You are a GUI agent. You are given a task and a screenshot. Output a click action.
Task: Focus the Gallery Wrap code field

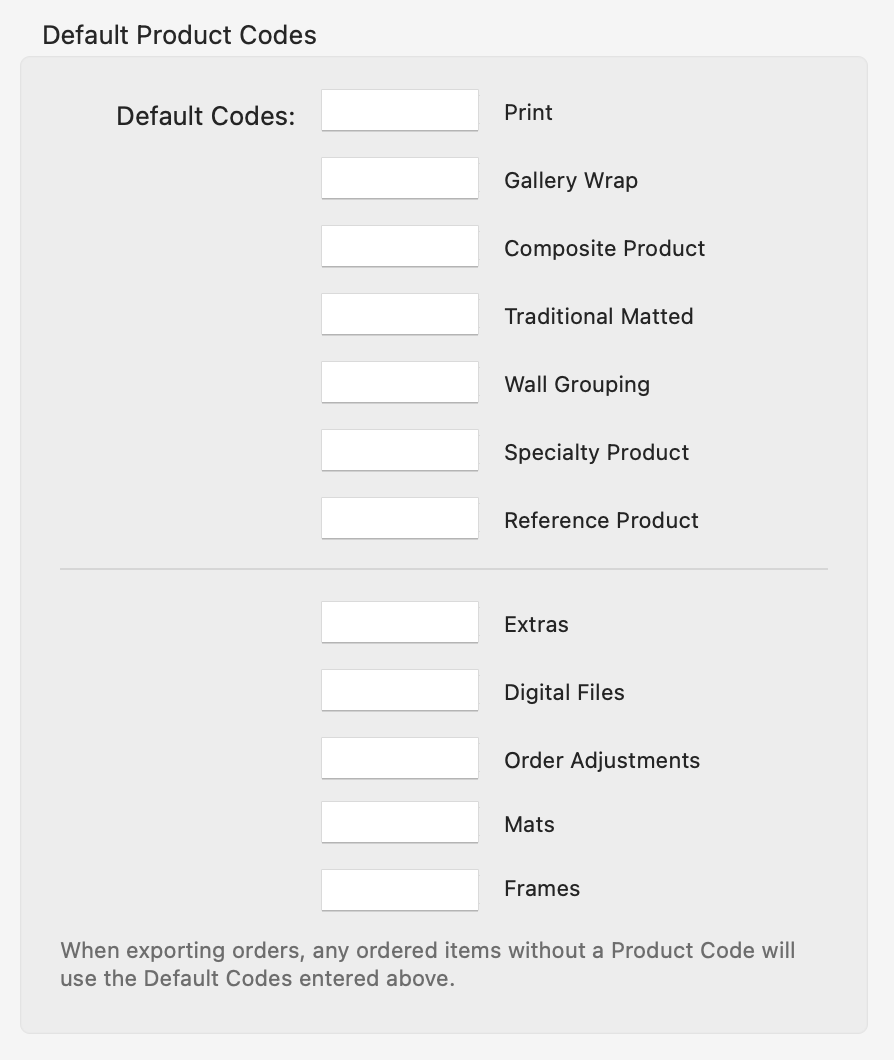(399, 179)
